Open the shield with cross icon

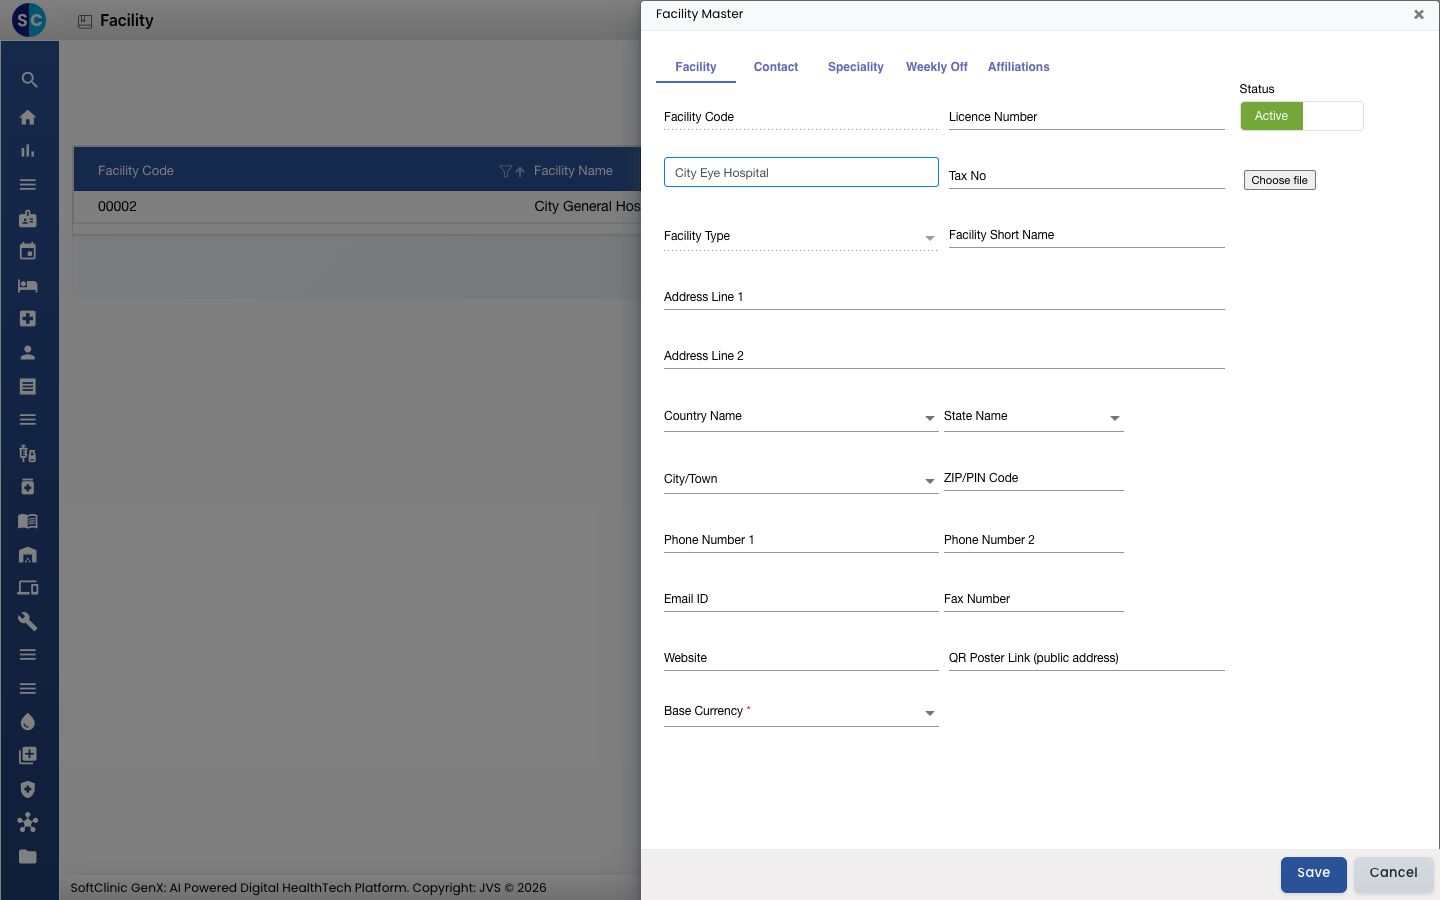point(28,789)
